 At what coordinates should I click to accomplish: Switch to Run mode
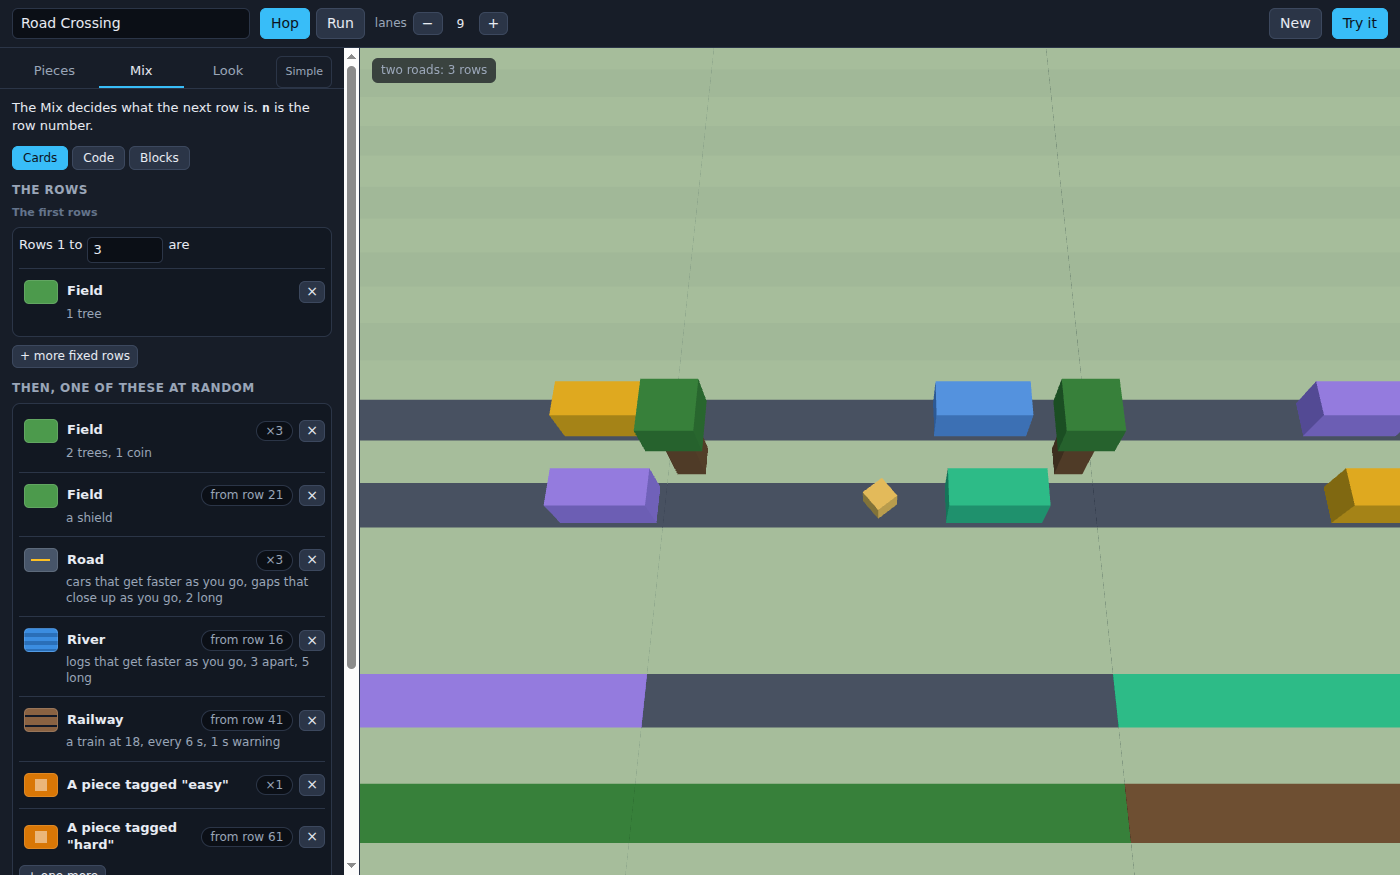point(340,23)
